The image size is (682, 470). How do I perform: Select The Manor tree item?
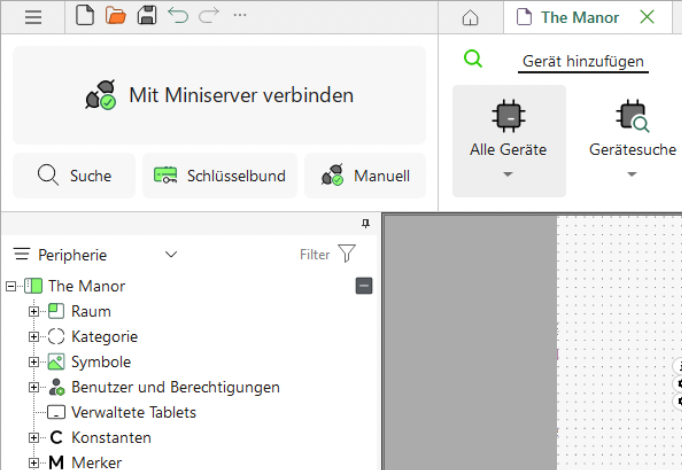pyautogui.click(x=87, y=286)
